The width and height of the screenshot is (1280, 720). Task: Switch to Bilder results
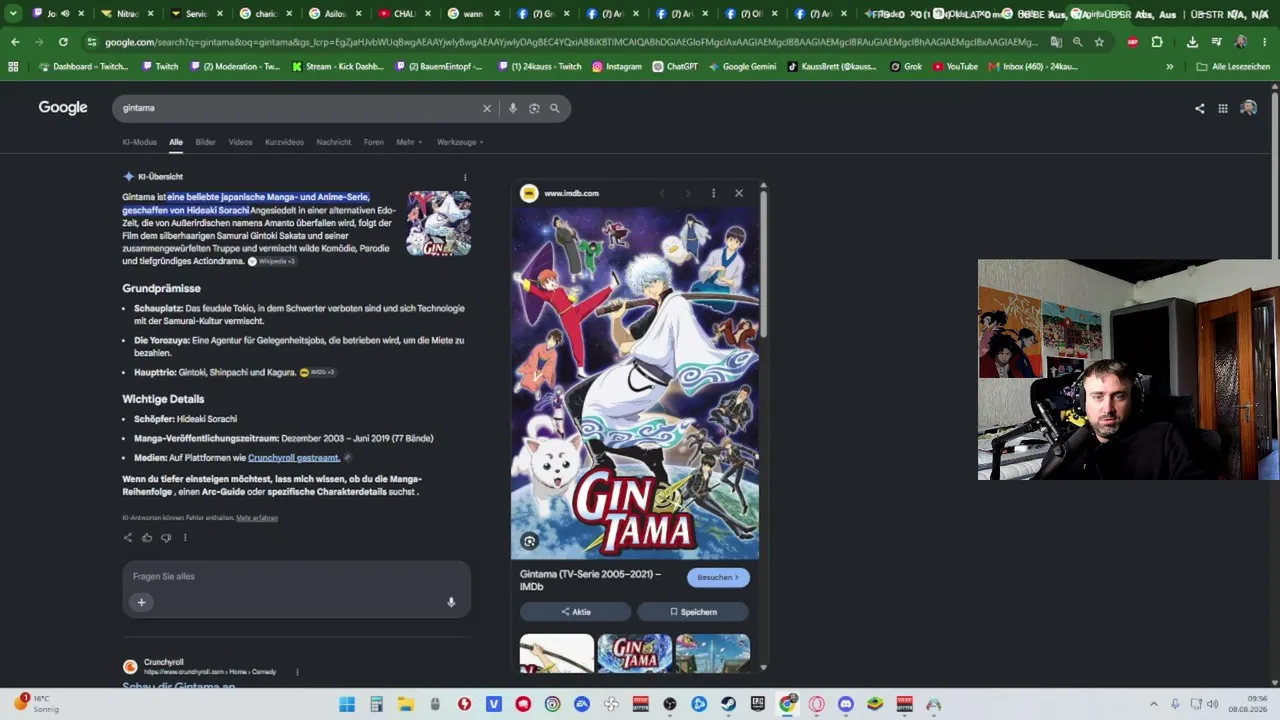tap(205, 142)
